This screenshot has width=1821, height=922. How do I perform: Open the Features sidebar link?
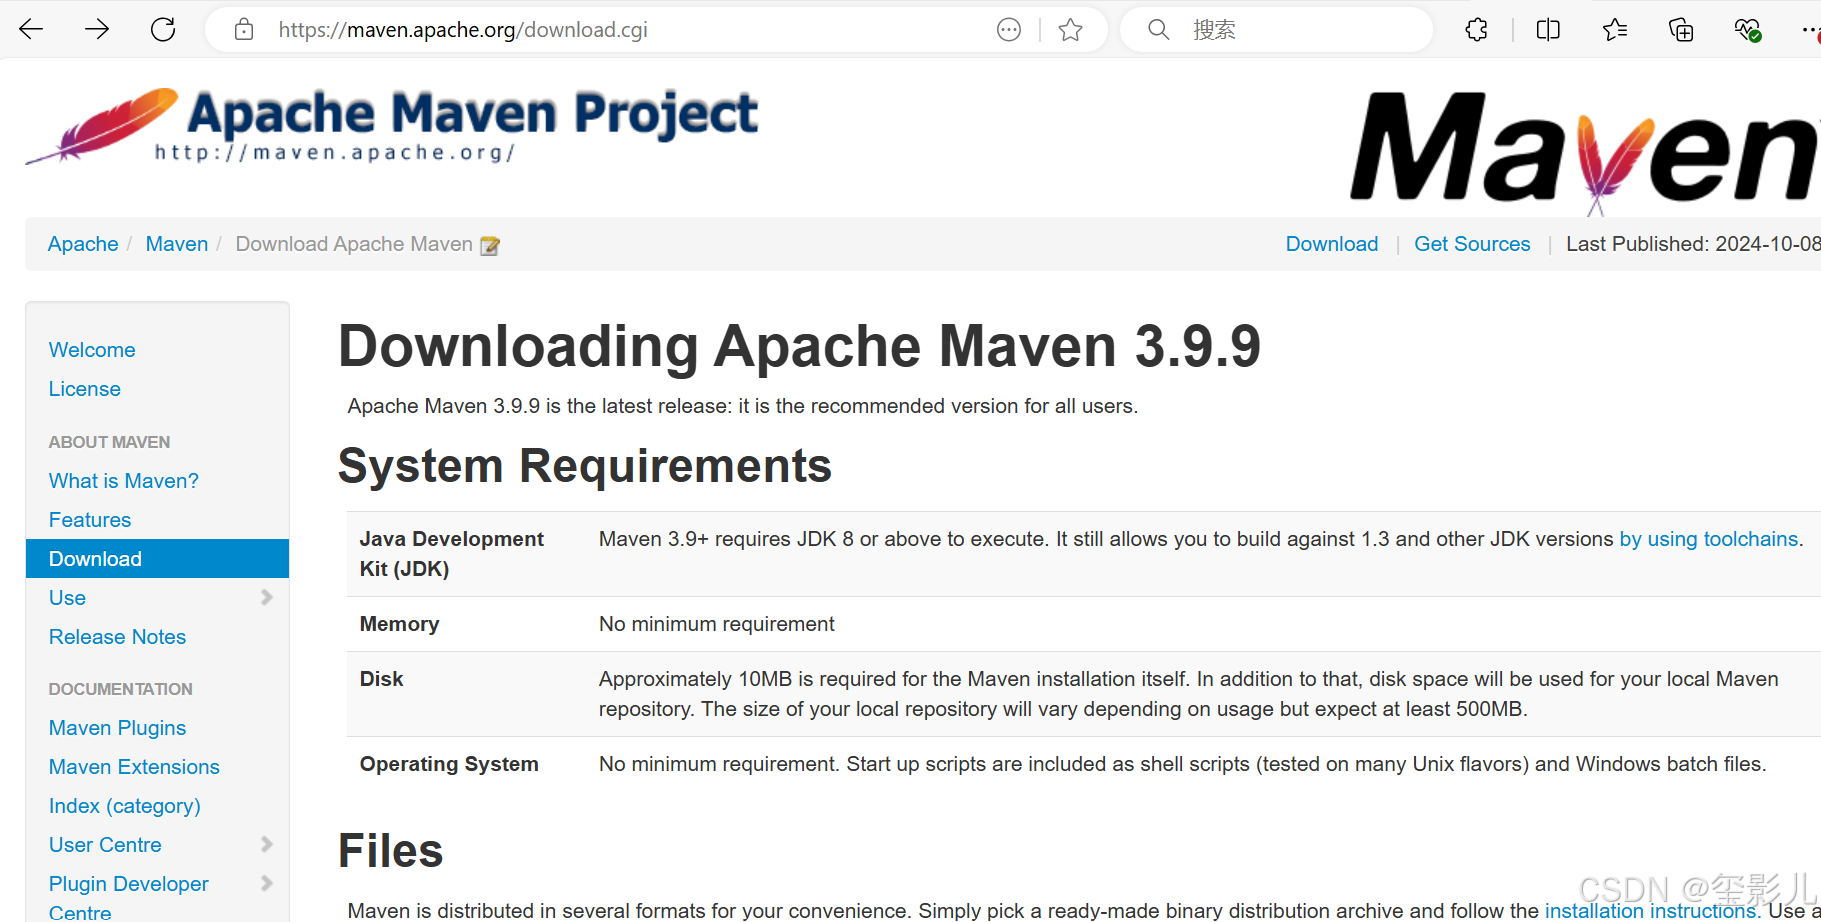(x=90, y=520)
